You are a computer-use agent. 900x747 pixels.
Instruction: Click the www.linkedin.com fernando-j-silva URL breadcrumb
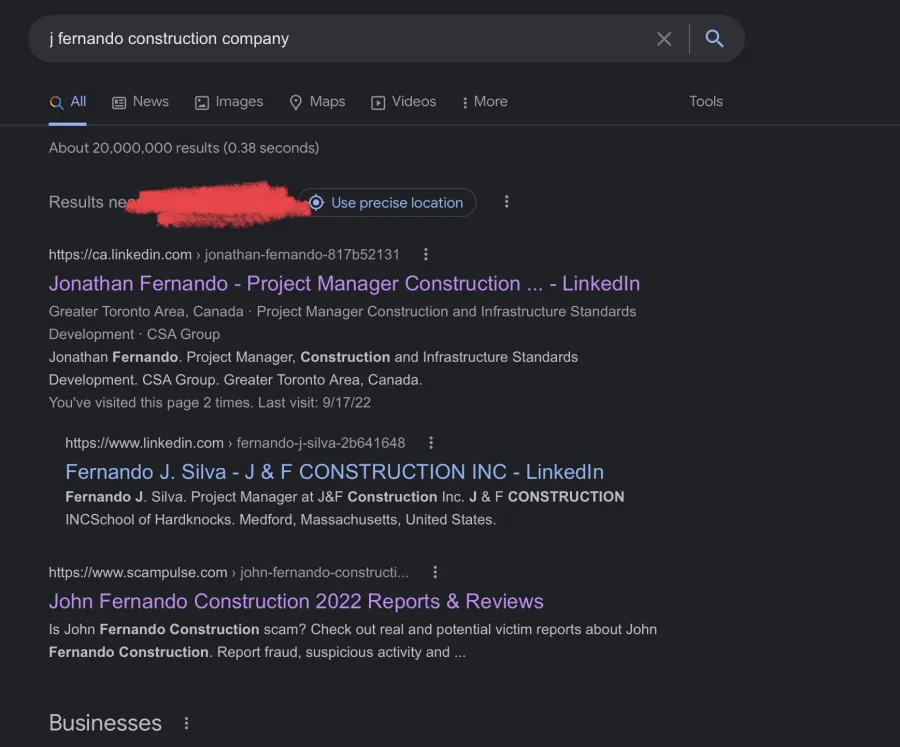(x=235, y=443)
